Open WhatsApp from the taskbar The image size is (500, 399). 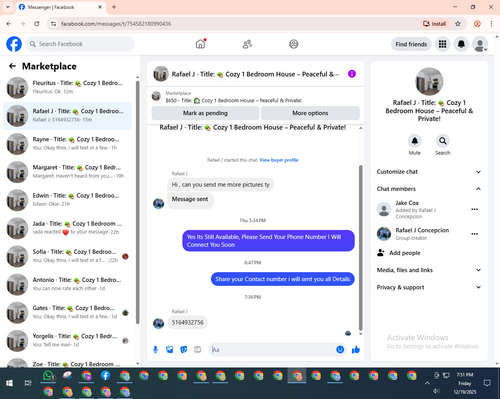click(x=48, y=376)
